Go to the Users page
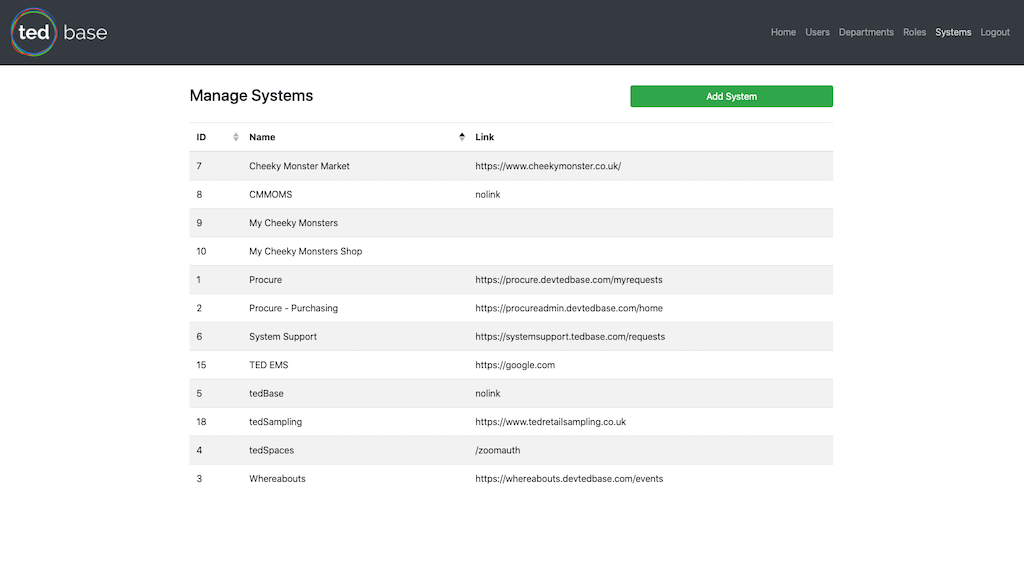Image resolution: width=1024 pixels, height=580 pixels. [817, 32]
